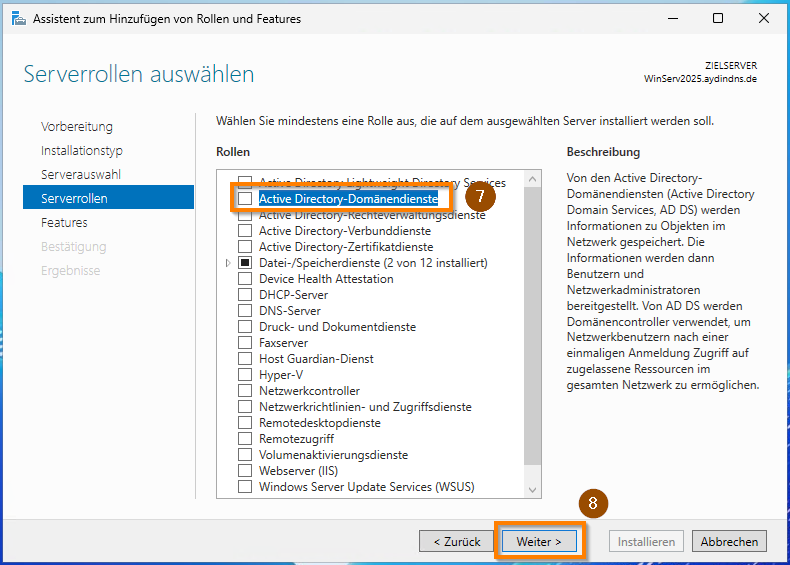This screenshot has width=790, height=565.
Task: Check Active Directory-Rechteverwaltungsdienste checkbox
Action: pyautogui.click(x=245, y=216)
